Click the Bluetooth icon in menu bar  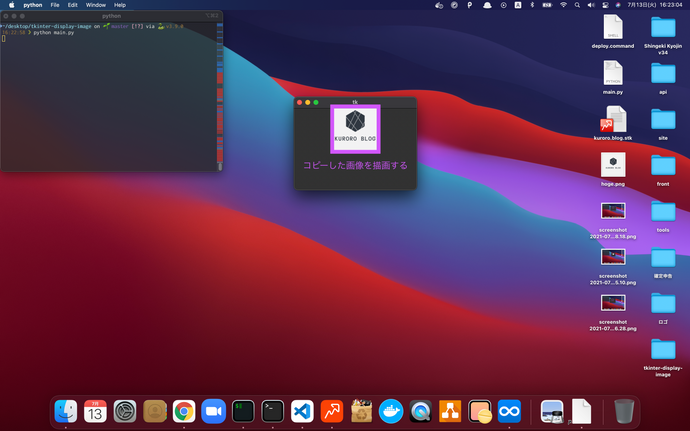pos(532,5)
